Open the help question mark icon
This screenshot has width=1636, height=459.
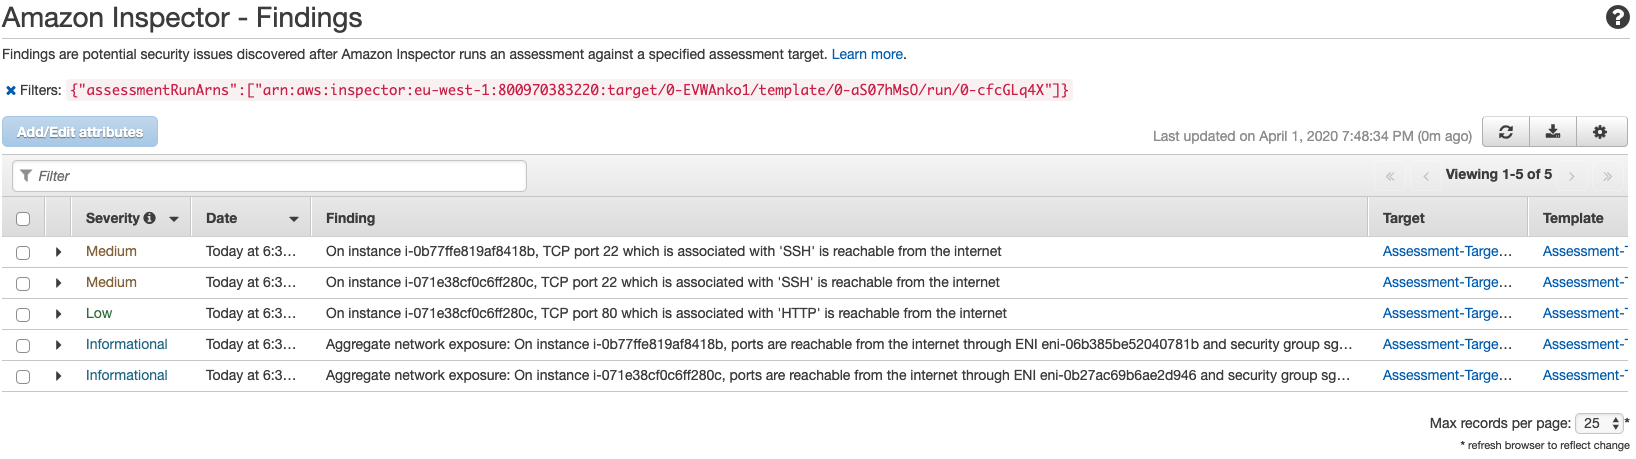1617,17
